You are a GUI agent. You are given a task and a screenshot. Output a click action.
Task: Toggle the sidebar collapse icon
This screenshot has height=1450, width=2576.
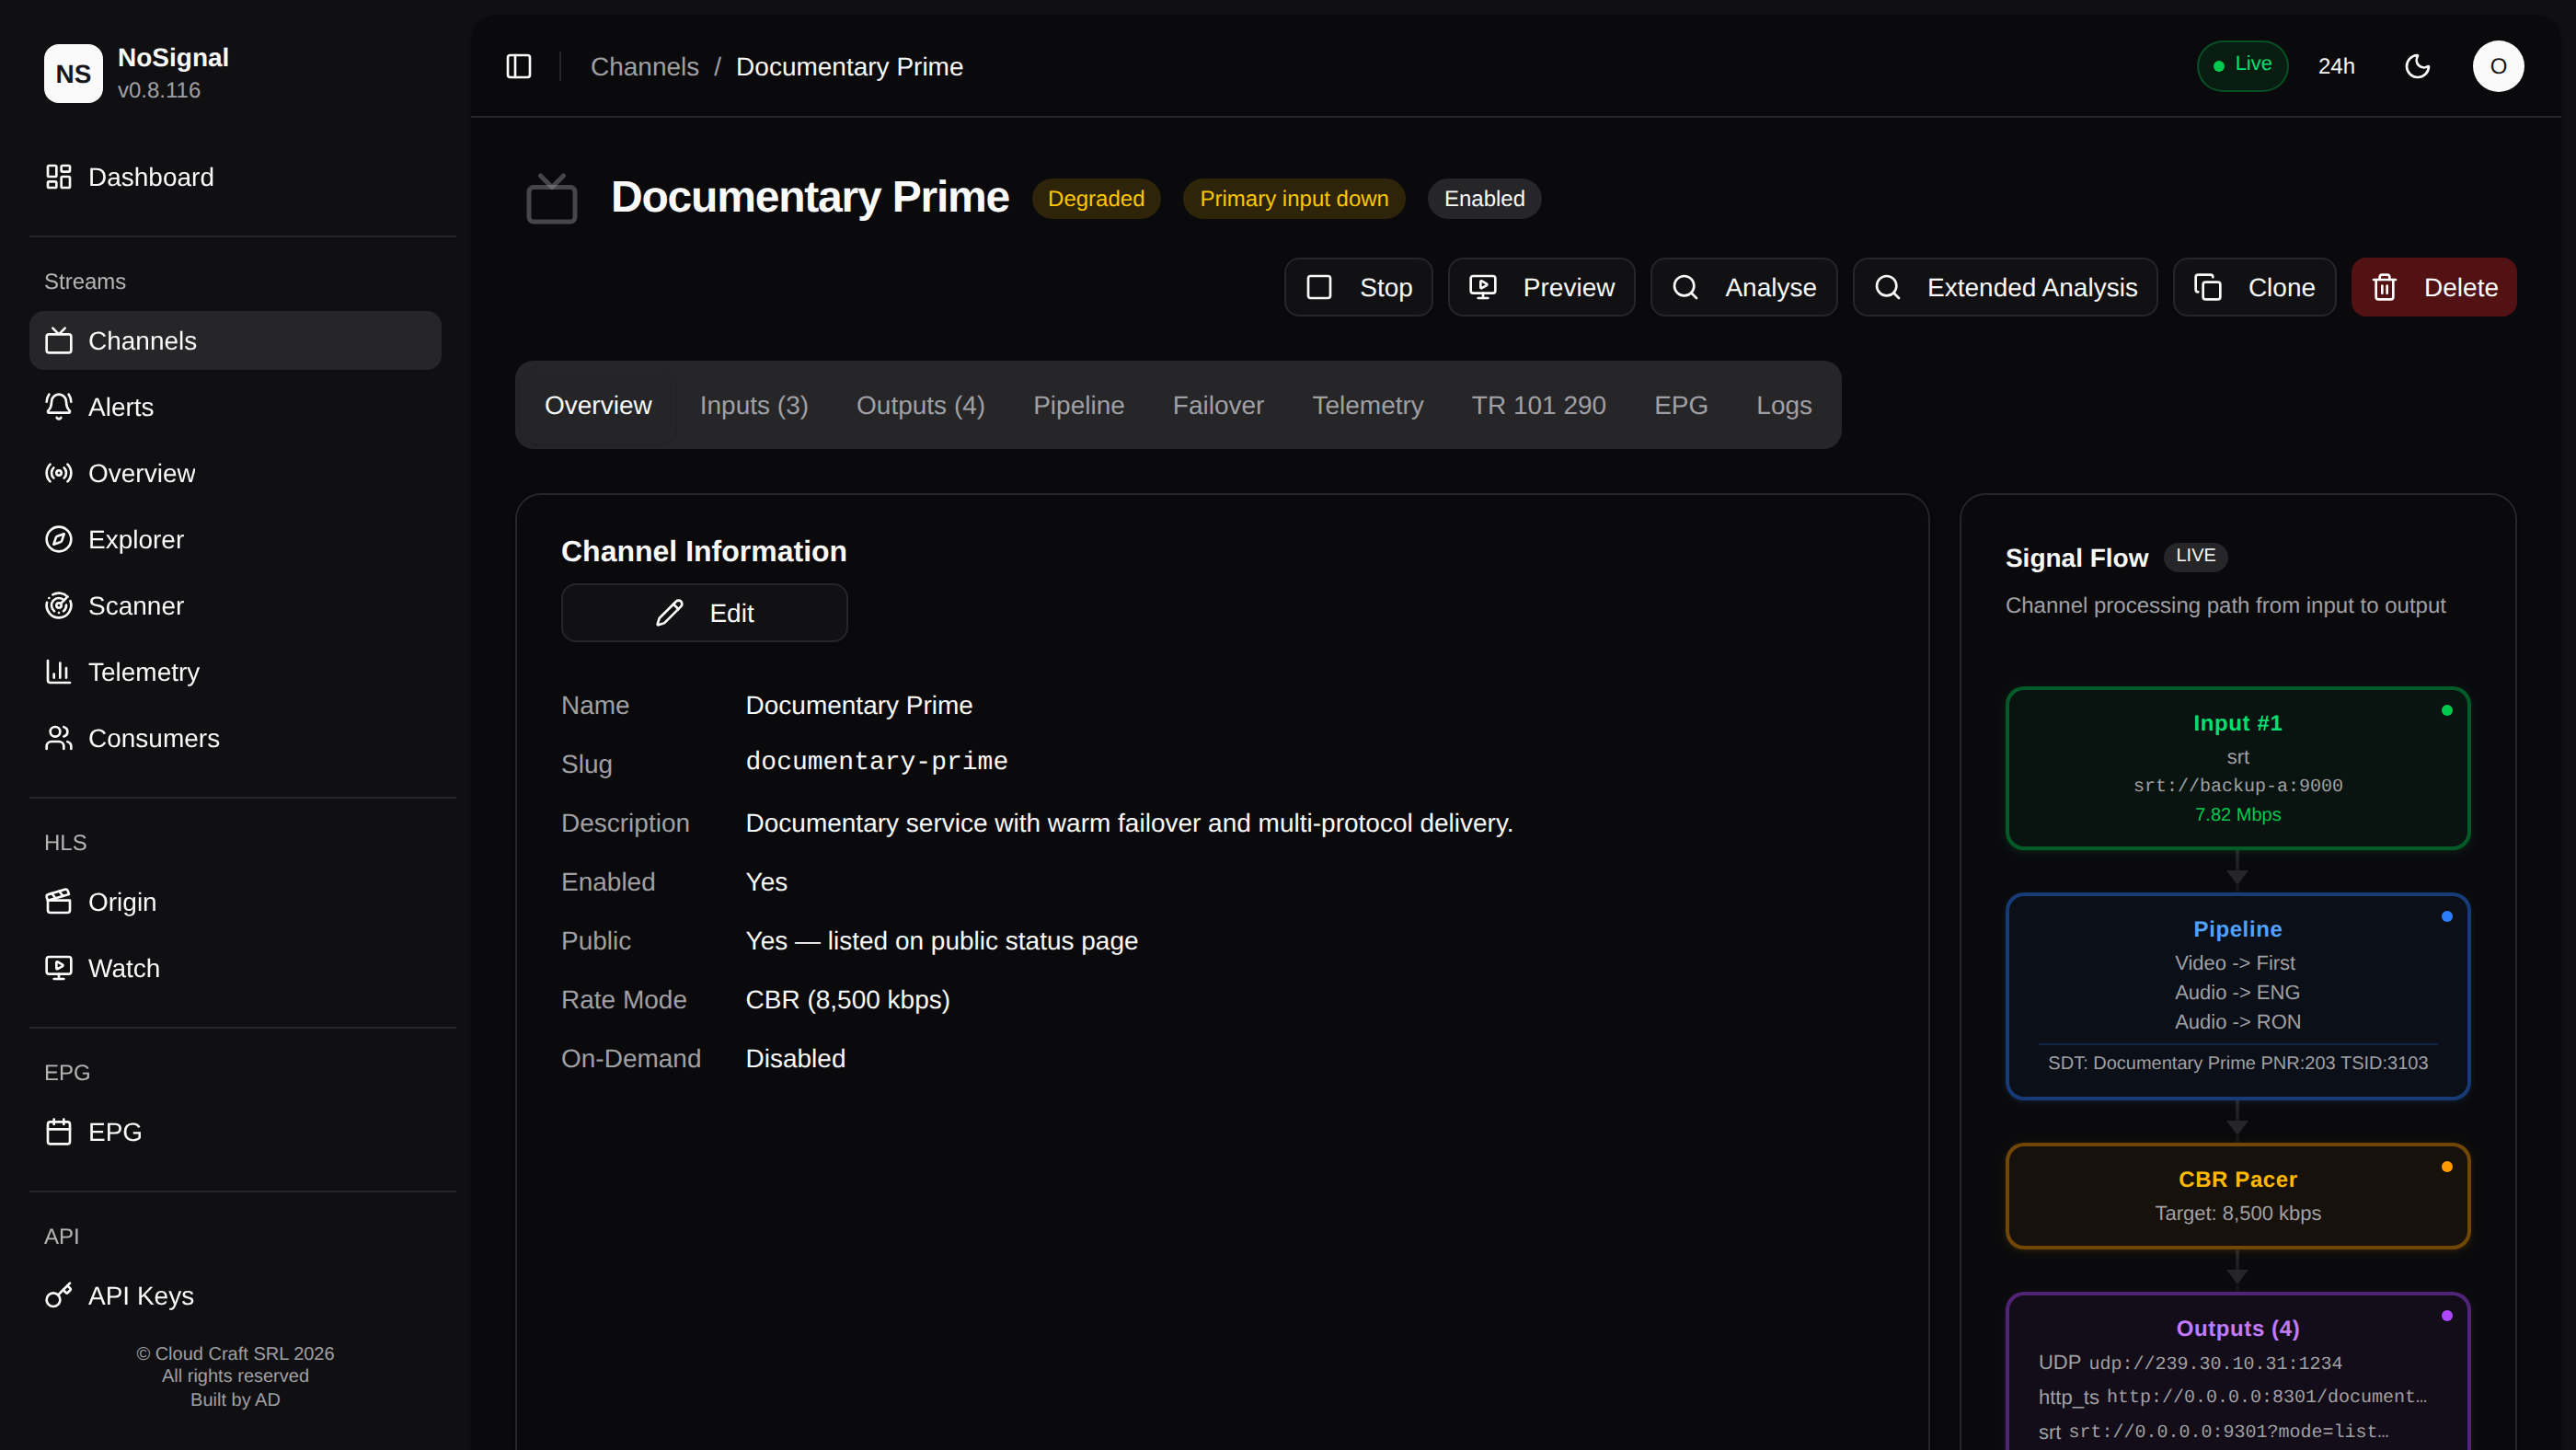(518, 66)
